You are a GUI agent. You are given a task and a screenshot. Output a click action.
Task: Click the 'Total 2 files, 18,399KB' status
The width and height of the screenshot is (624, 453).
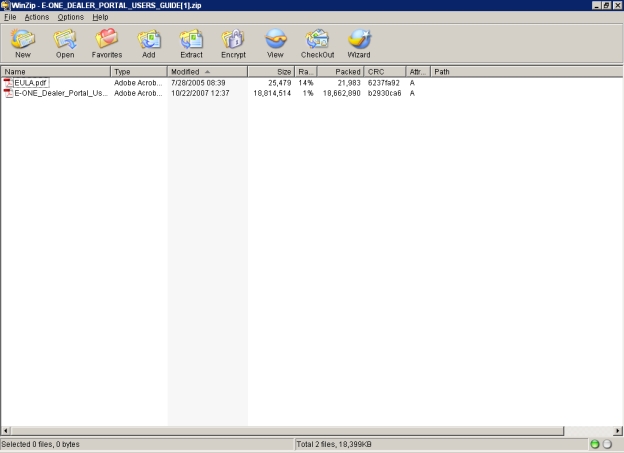(x=334, y=444)
